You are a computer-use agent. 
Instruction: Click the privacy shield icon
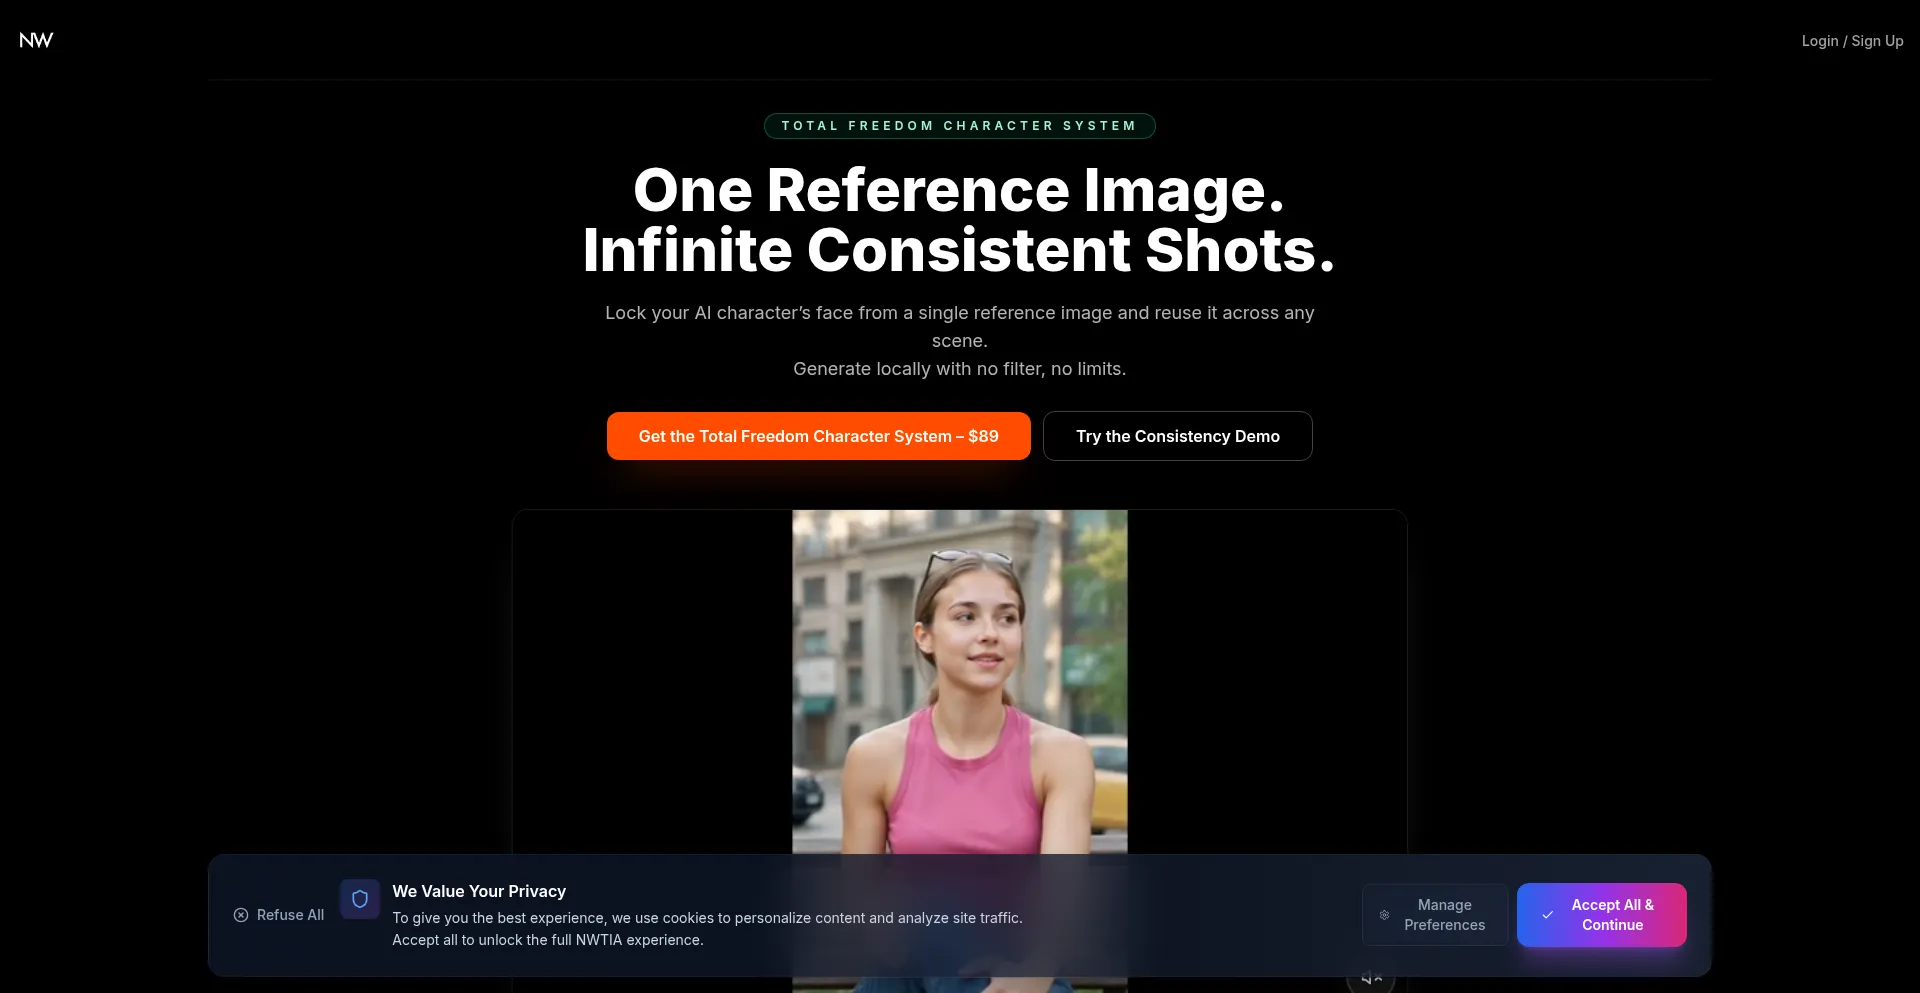pyautogui.click(x=360, y=899)
